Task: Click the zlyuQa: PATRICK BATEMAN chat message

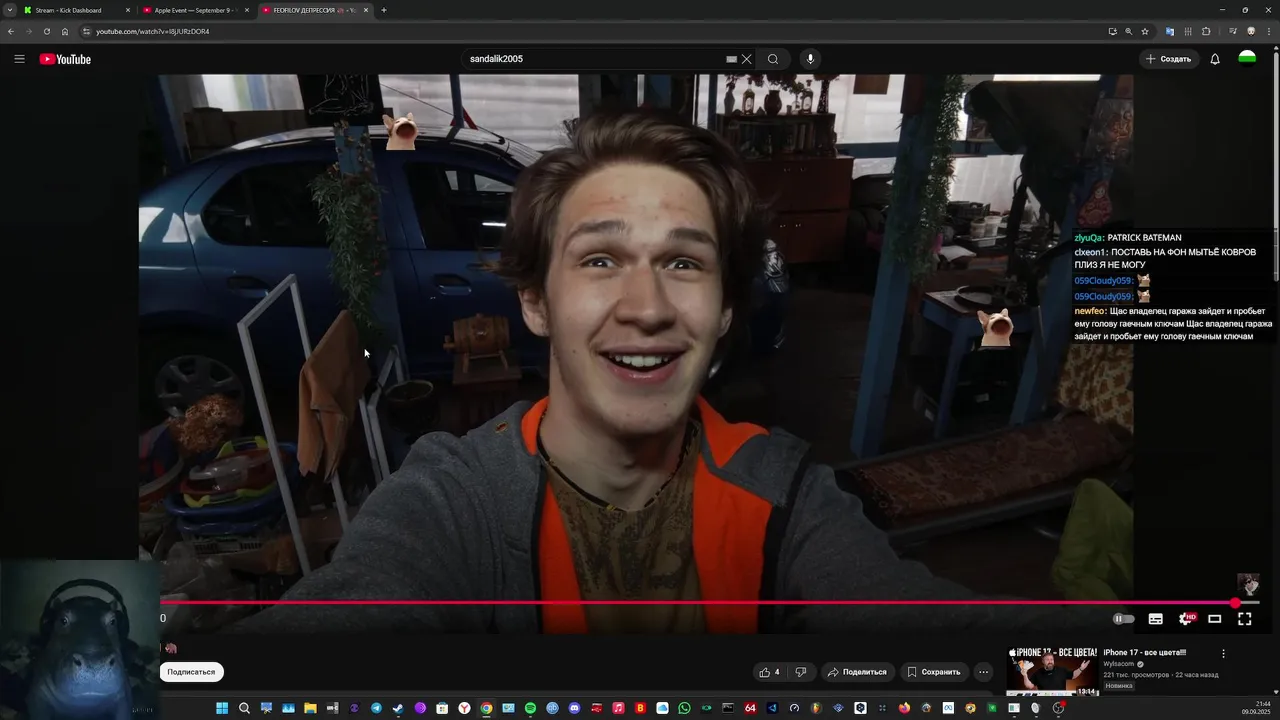Action: click(x=1128, y=238)
